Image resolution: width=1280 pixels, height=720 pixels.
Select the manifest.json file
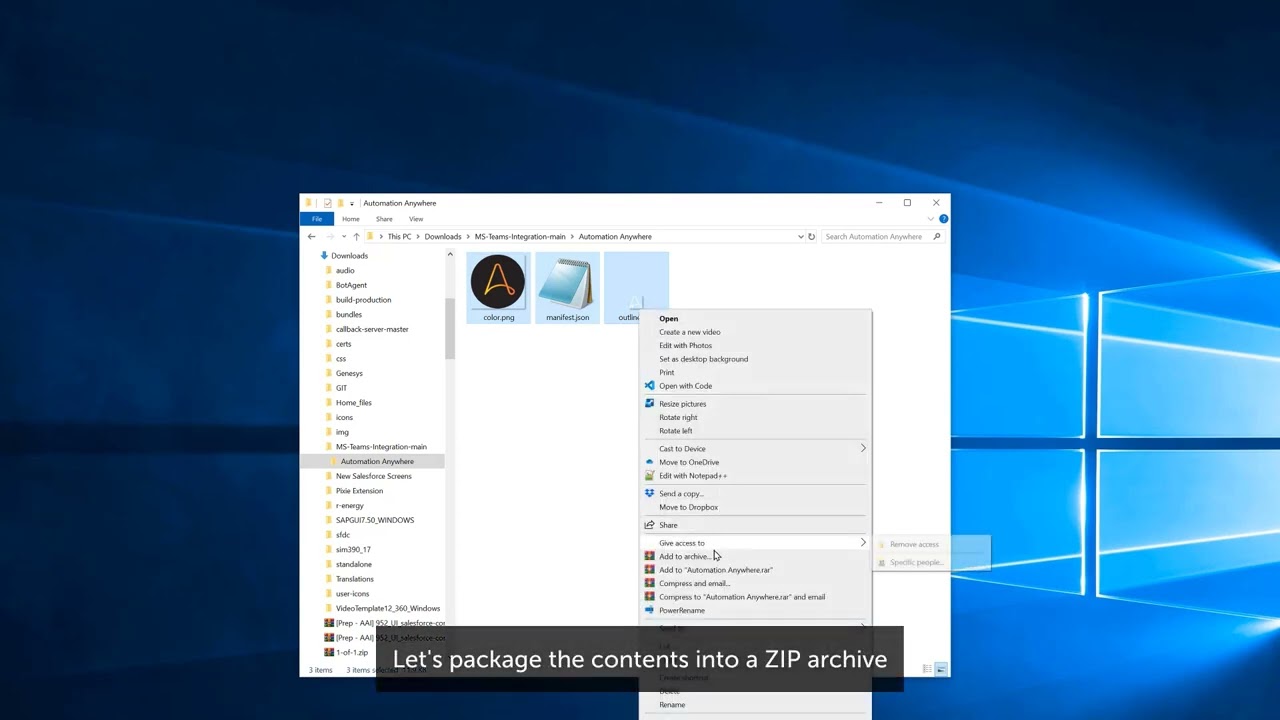pyautogui.click(x=567, y=288)
